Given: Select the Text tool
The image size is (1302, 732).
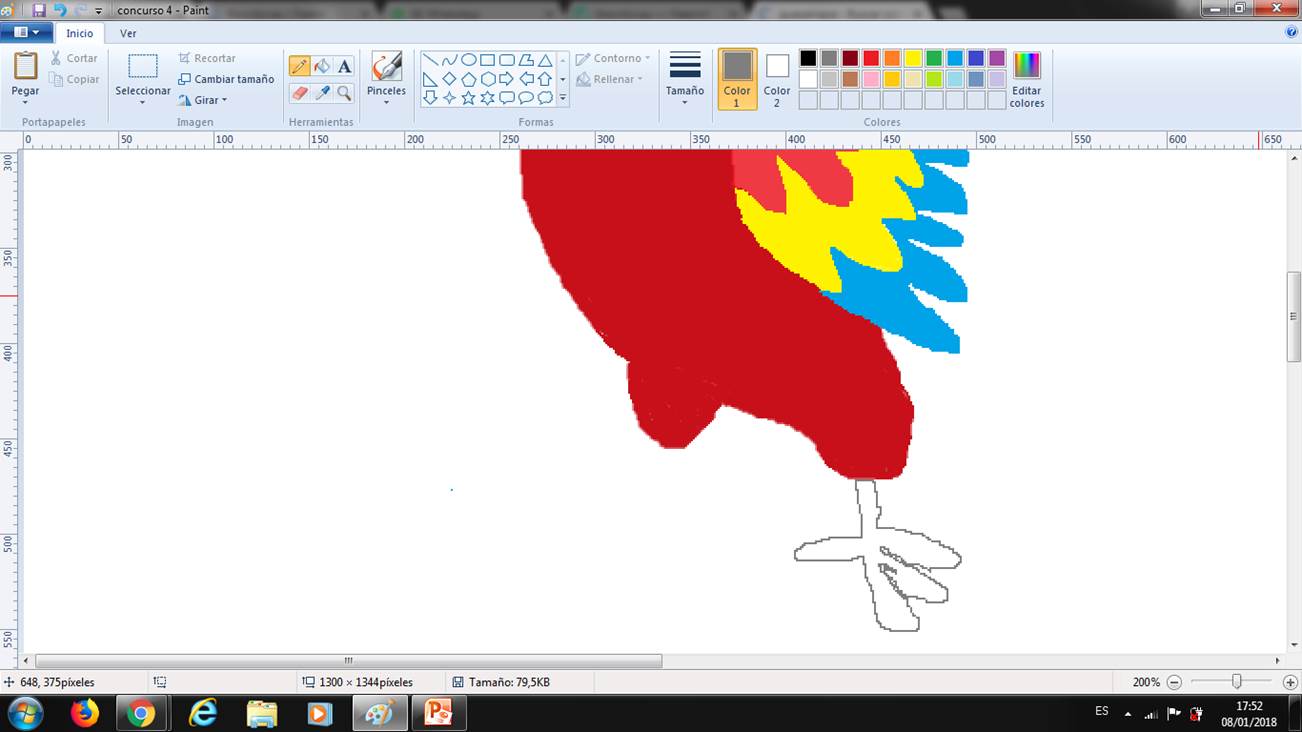Looking at the screenshot, I should [344, 67].
